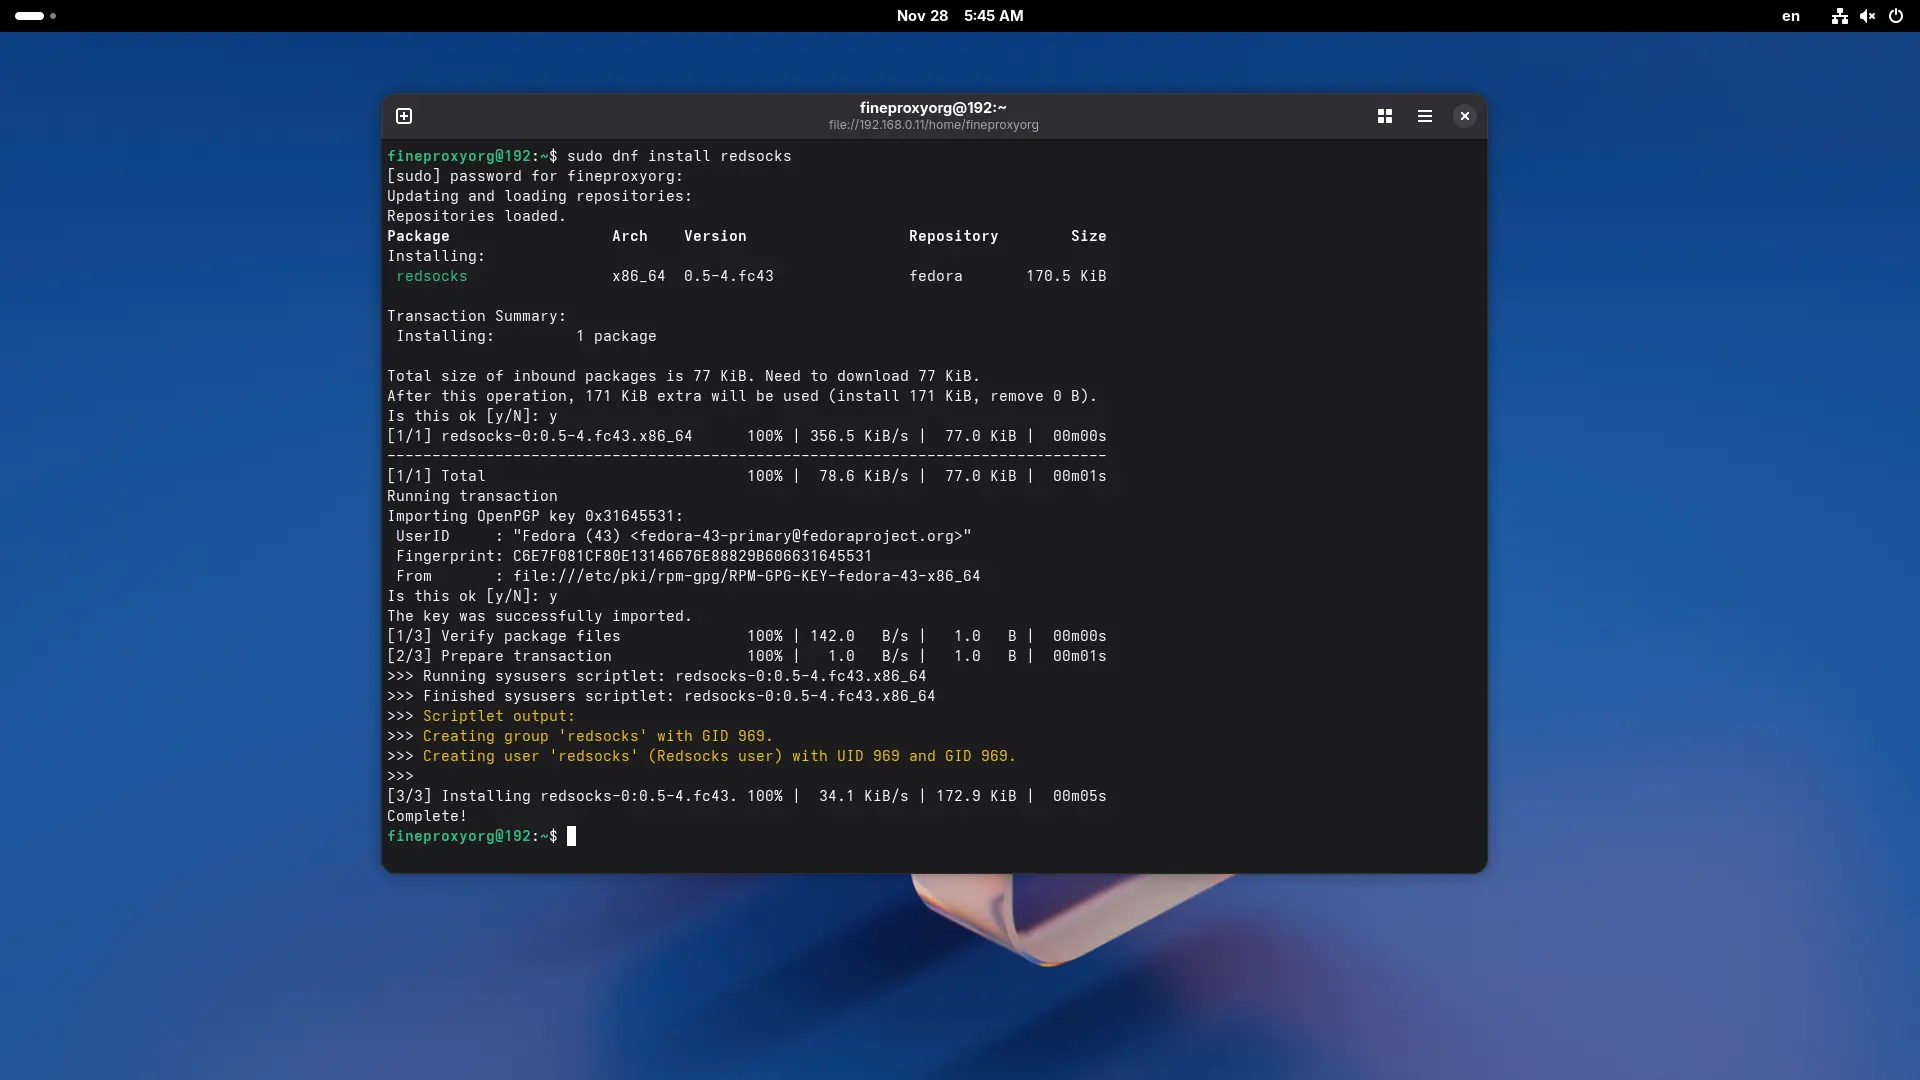The width and height of the screenshot is (1920, 1080).
Task: Open the 'en' keyboard layout menu
Action: (x=1791, y=16)
